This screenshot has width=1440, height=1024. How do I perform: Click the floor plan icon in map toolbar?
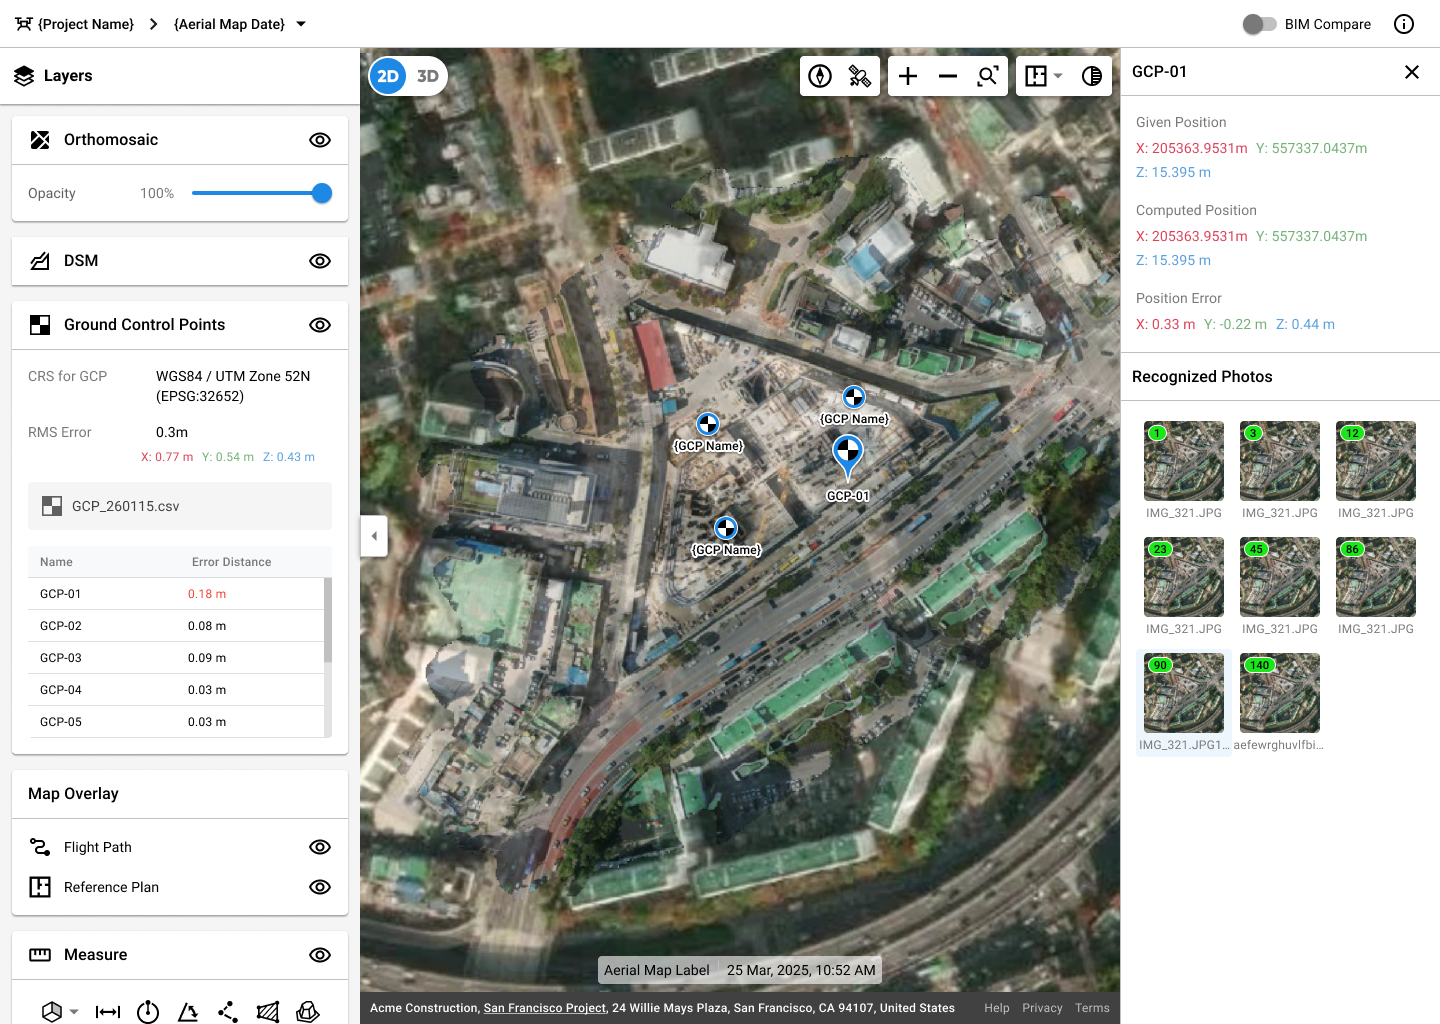click(1036, 76)
